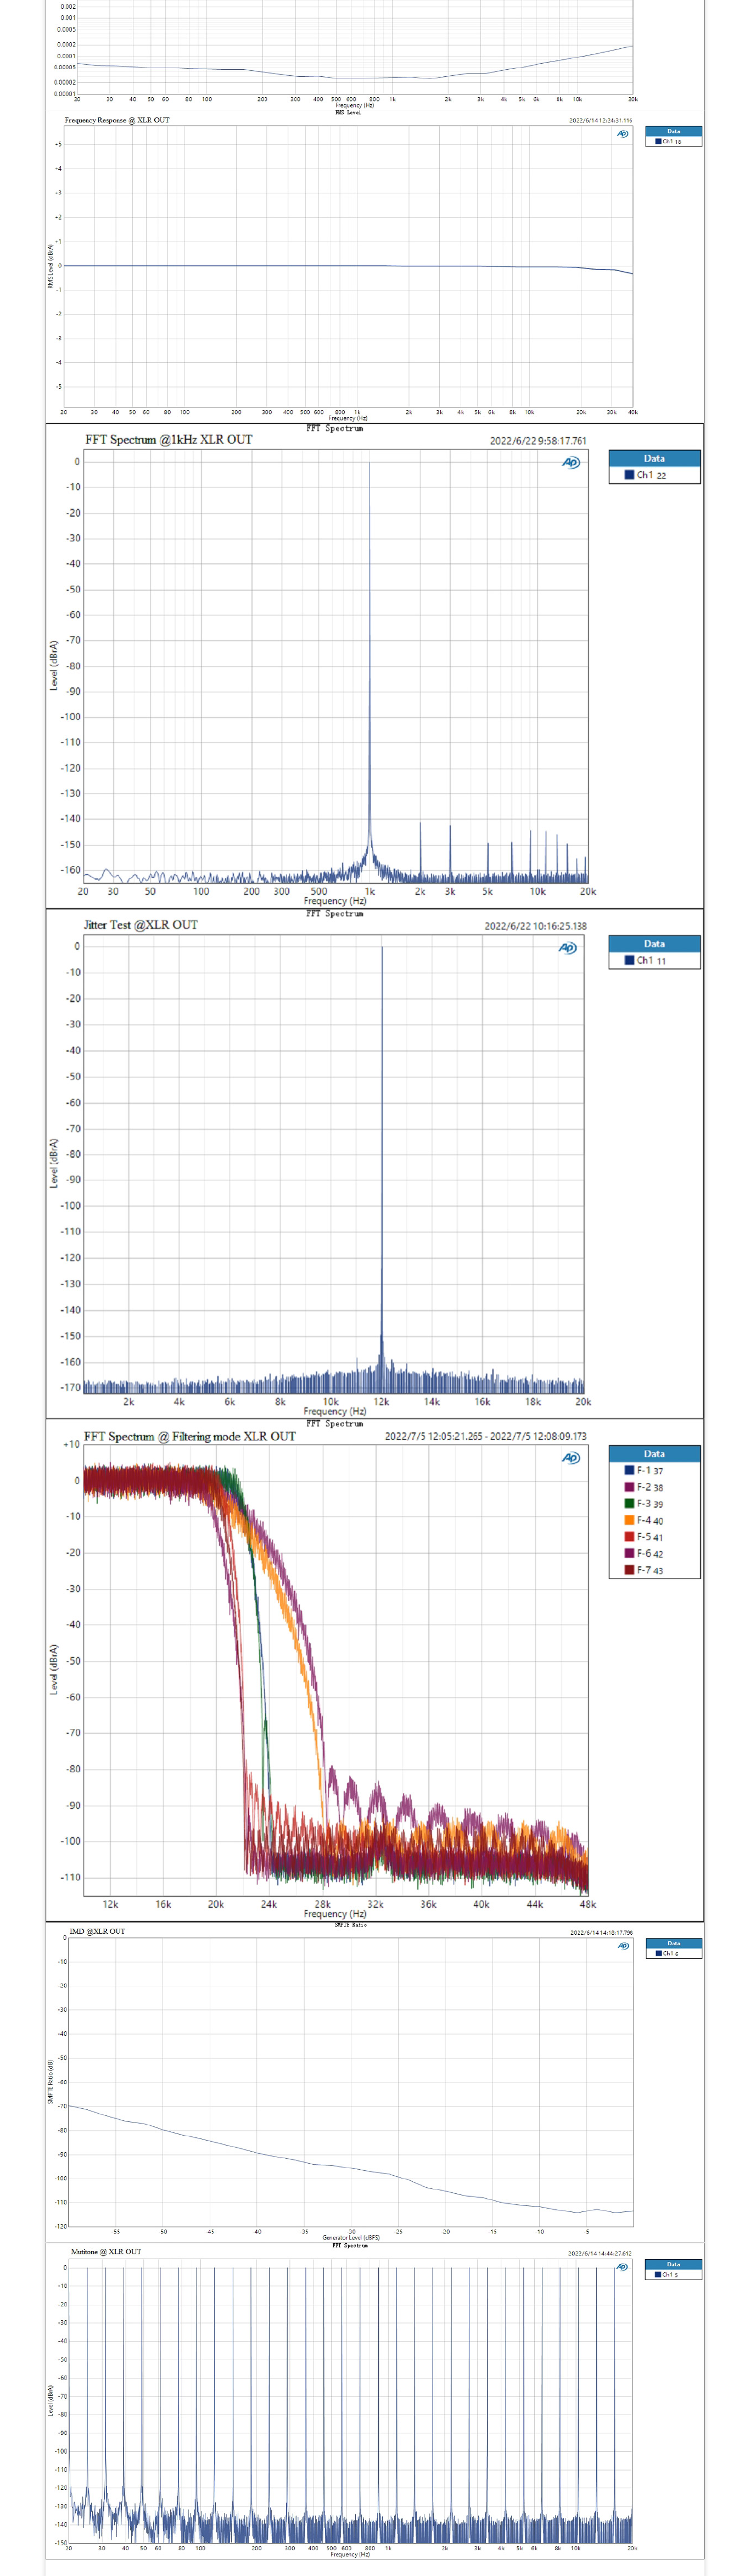Click the Ch1 11 swatch in the Jitter Test legend

point(630,960)
